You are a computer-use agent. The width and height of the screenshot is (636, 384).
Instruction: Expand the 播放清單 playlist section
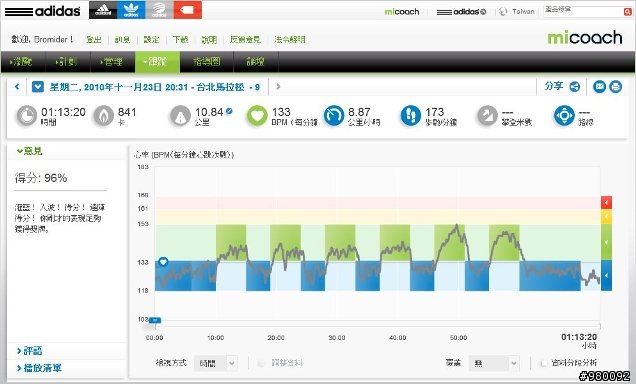coord(39,368)
